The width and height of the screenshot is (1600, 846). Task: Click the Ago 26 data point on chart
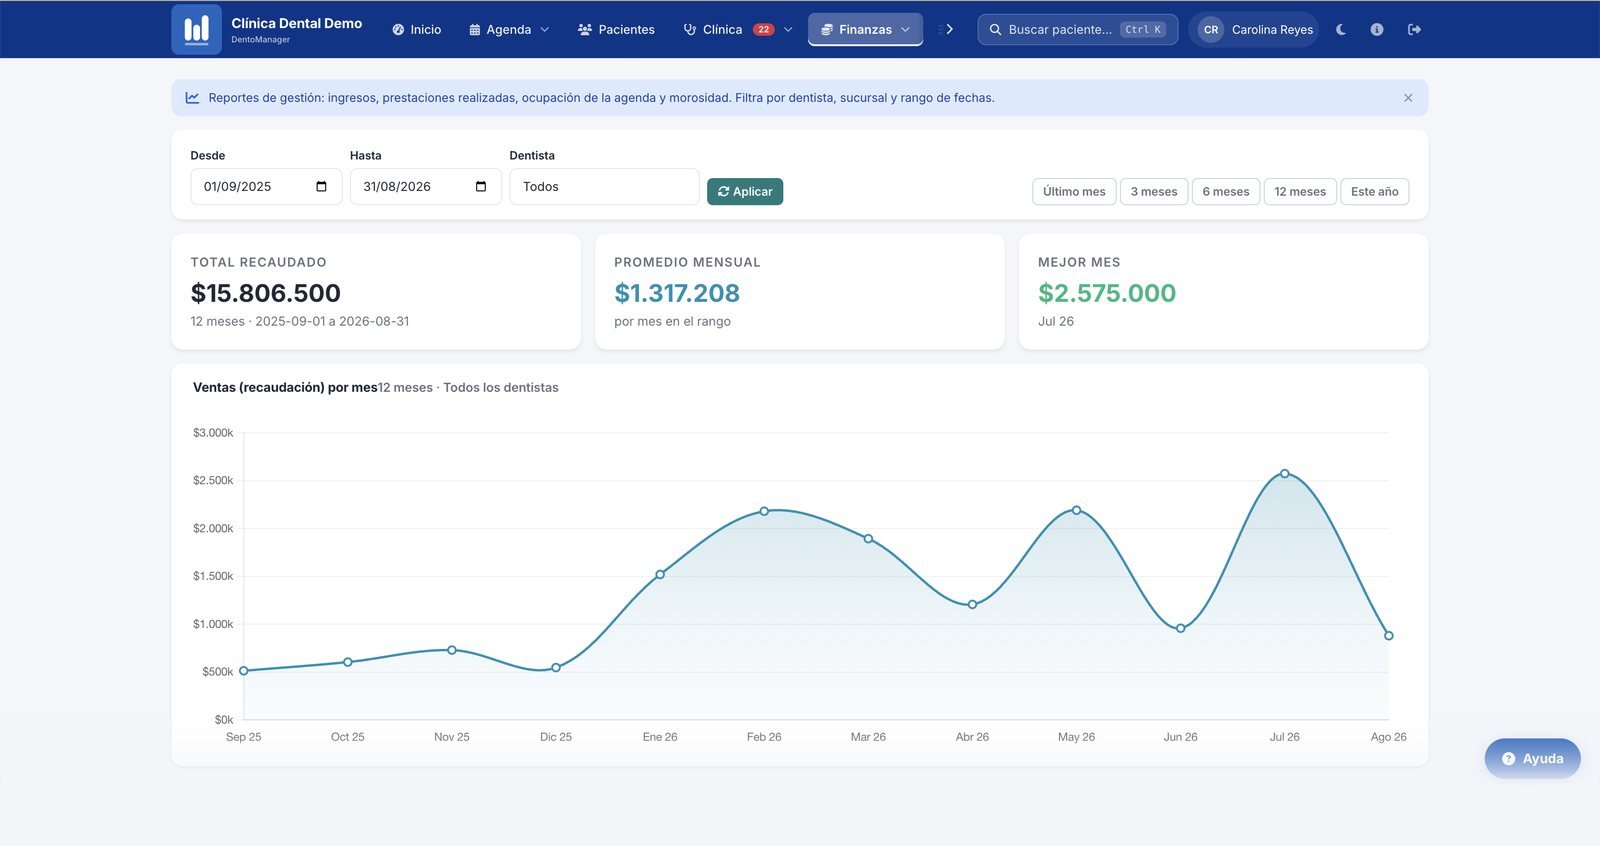[x=1389, y=636]
